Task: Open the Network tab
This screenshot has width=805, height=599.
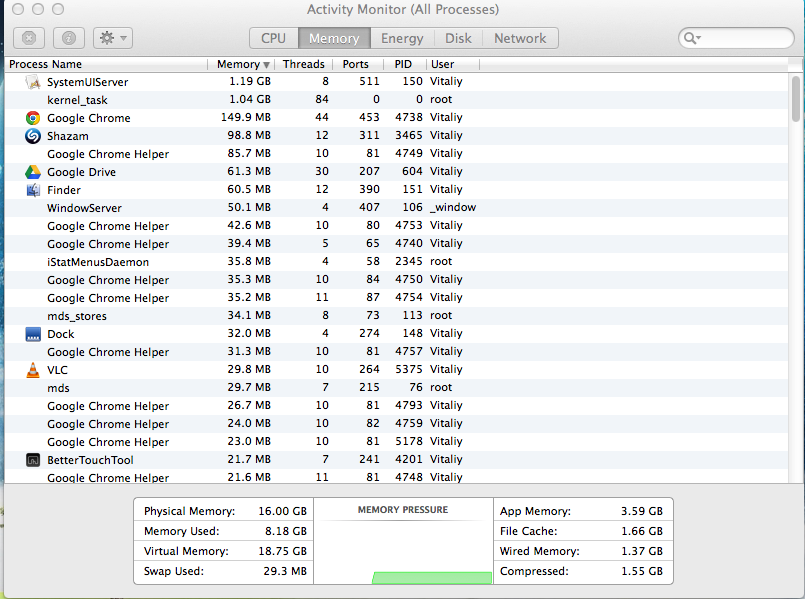Action: click(520, 38)
